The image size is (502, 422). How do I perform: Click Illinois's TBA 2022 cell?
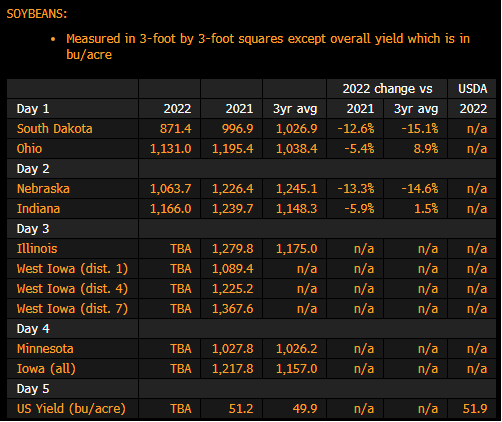point(181,249)
